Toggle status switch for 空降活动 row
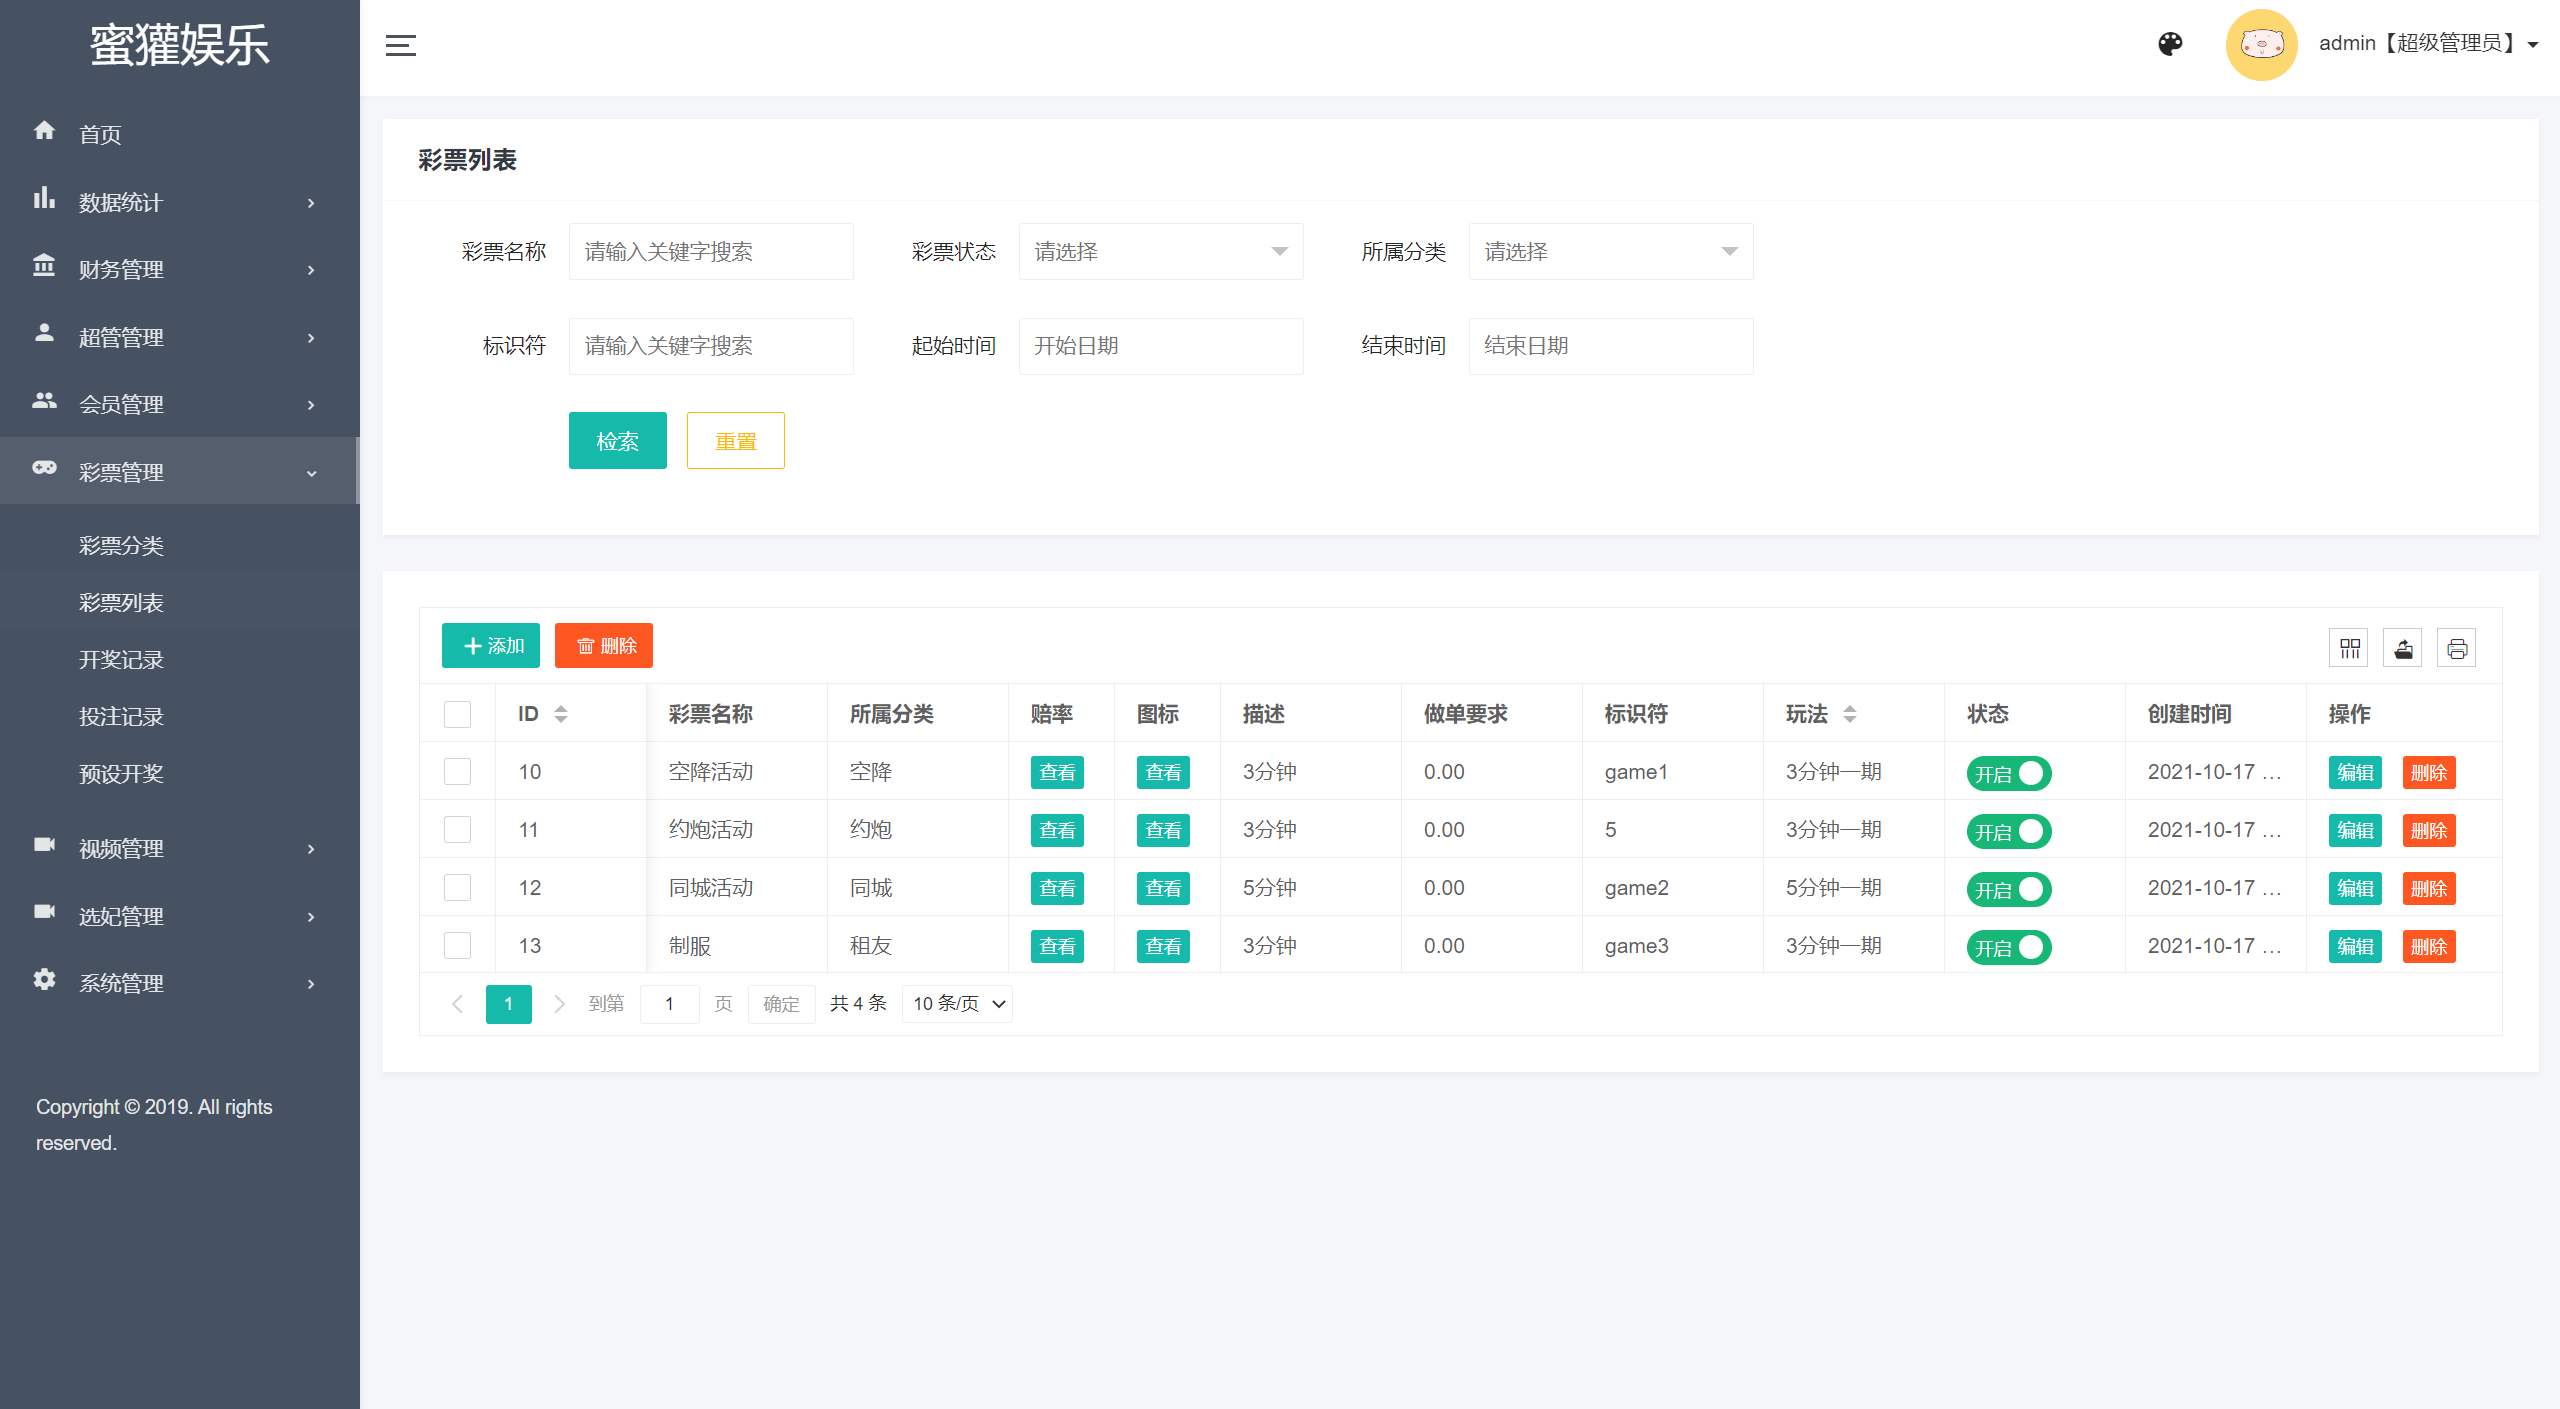 click(2008, 773)
